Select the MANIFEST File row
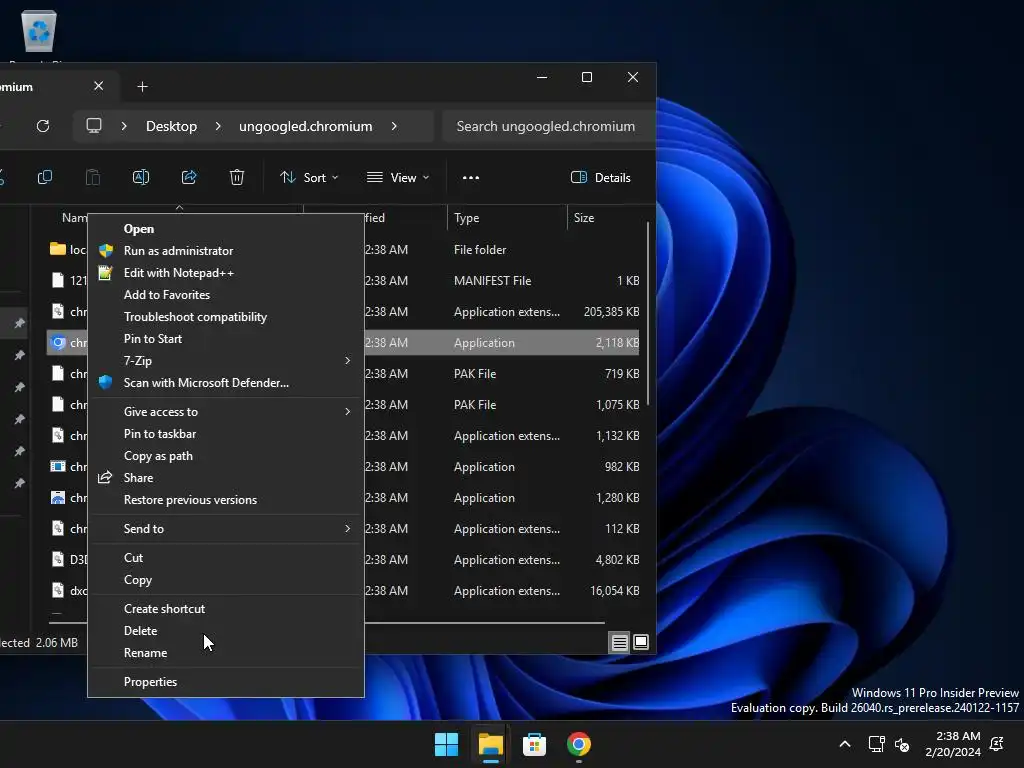The image size is (1024, 768). tap(343, 281)
